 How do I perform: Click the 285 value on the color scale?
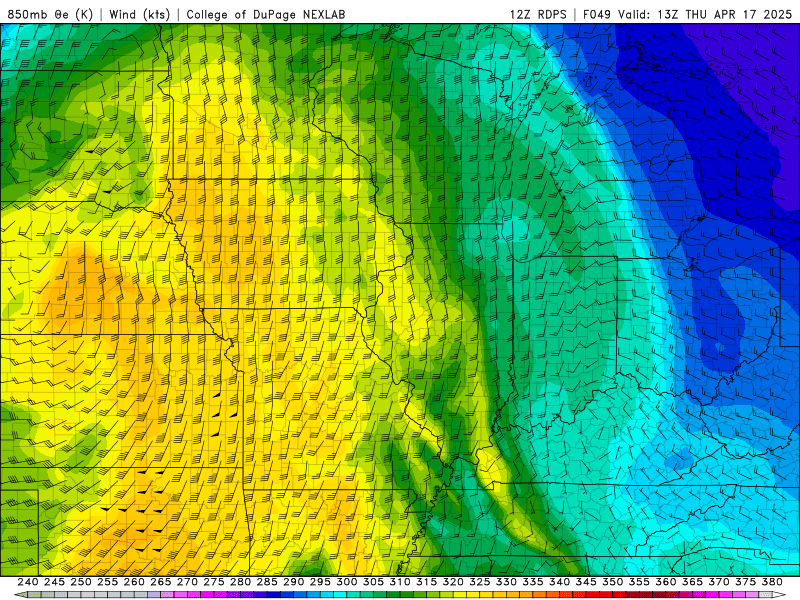pos(267,582)
